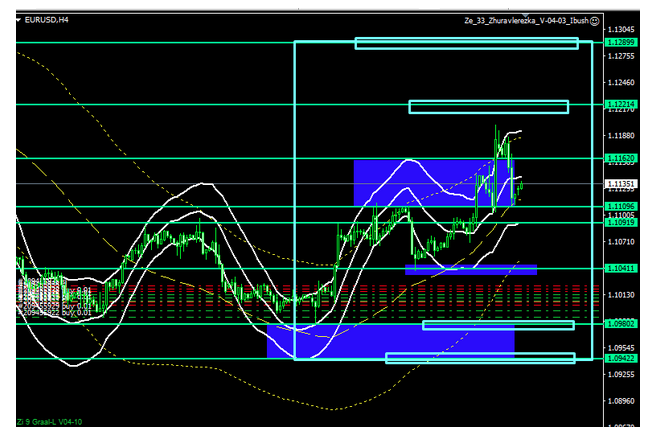This screenshot has width=657, height=443.
Task: Select the cyan rectangle at the 1.12214 line
Action: tap(488, 106)
